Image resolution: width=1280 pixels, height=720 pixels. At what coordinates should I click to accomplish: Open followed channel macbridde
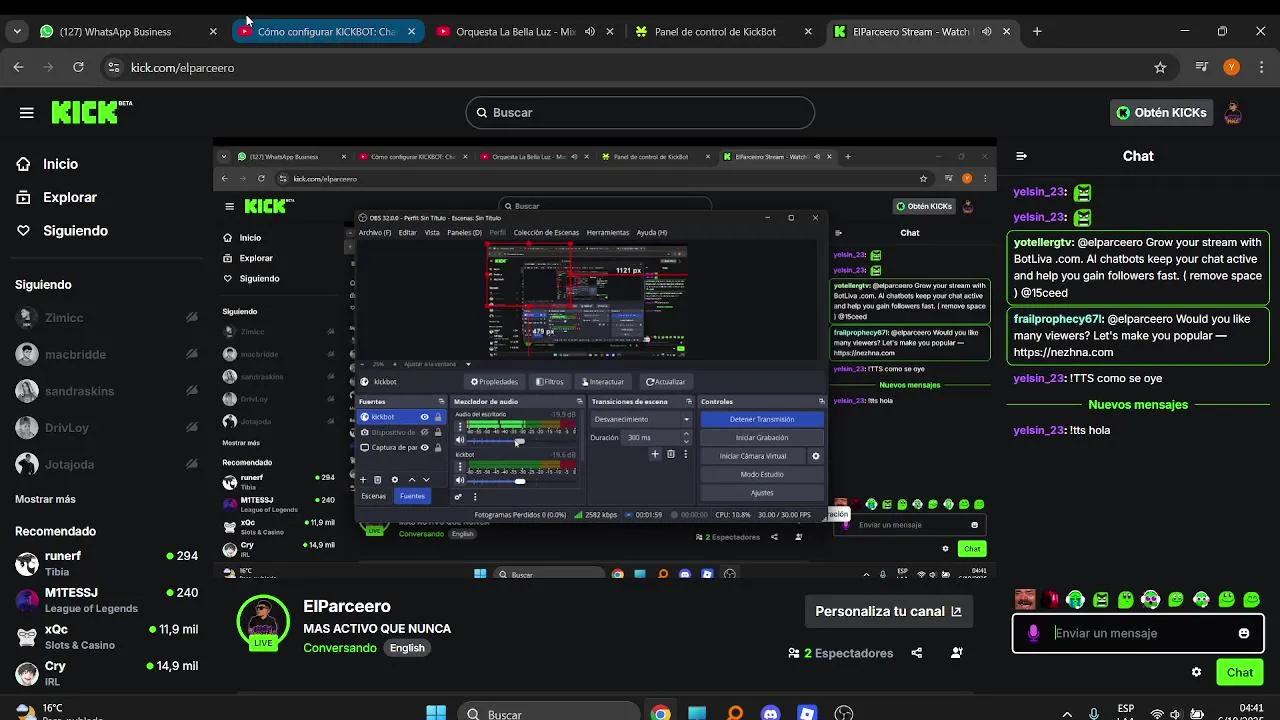click(x=105, y=354)
